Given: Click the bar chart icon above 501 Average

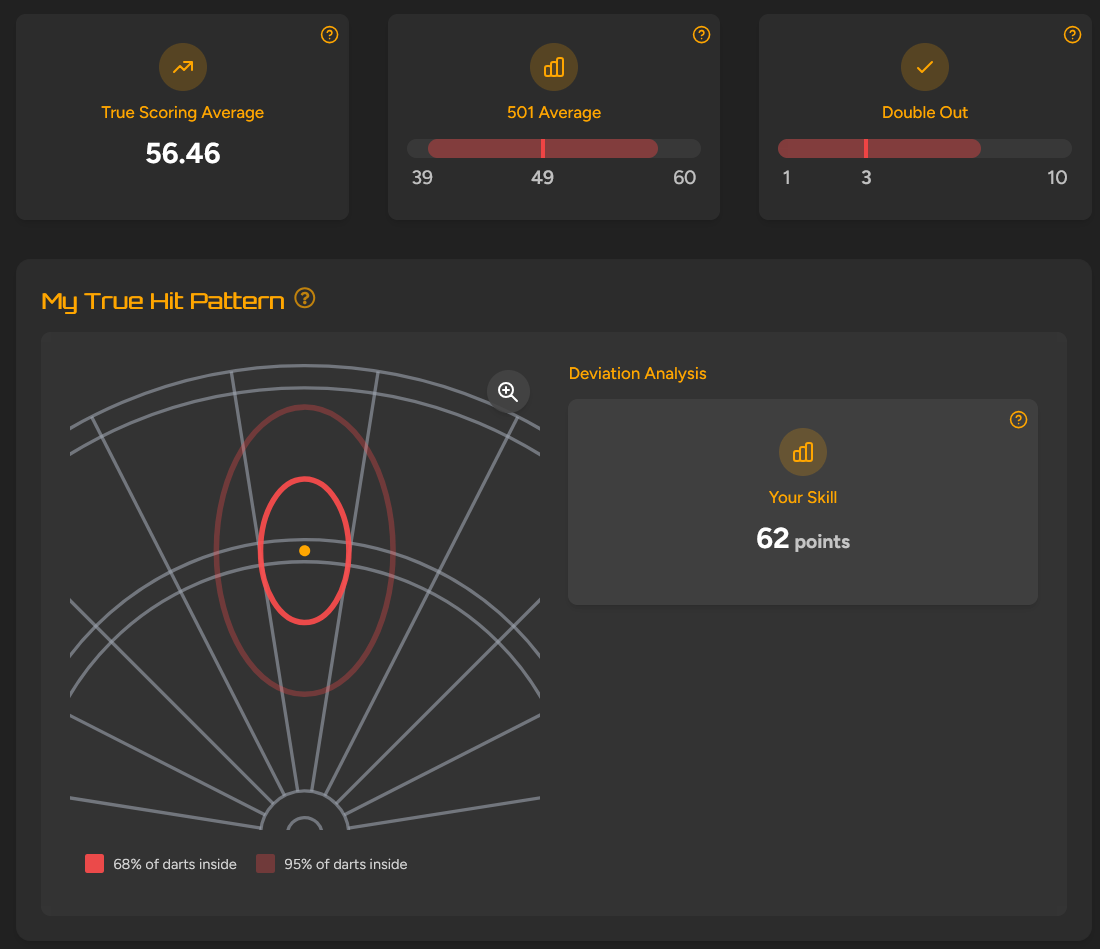Looking at the screenshot, I should (x=554, y=68).
